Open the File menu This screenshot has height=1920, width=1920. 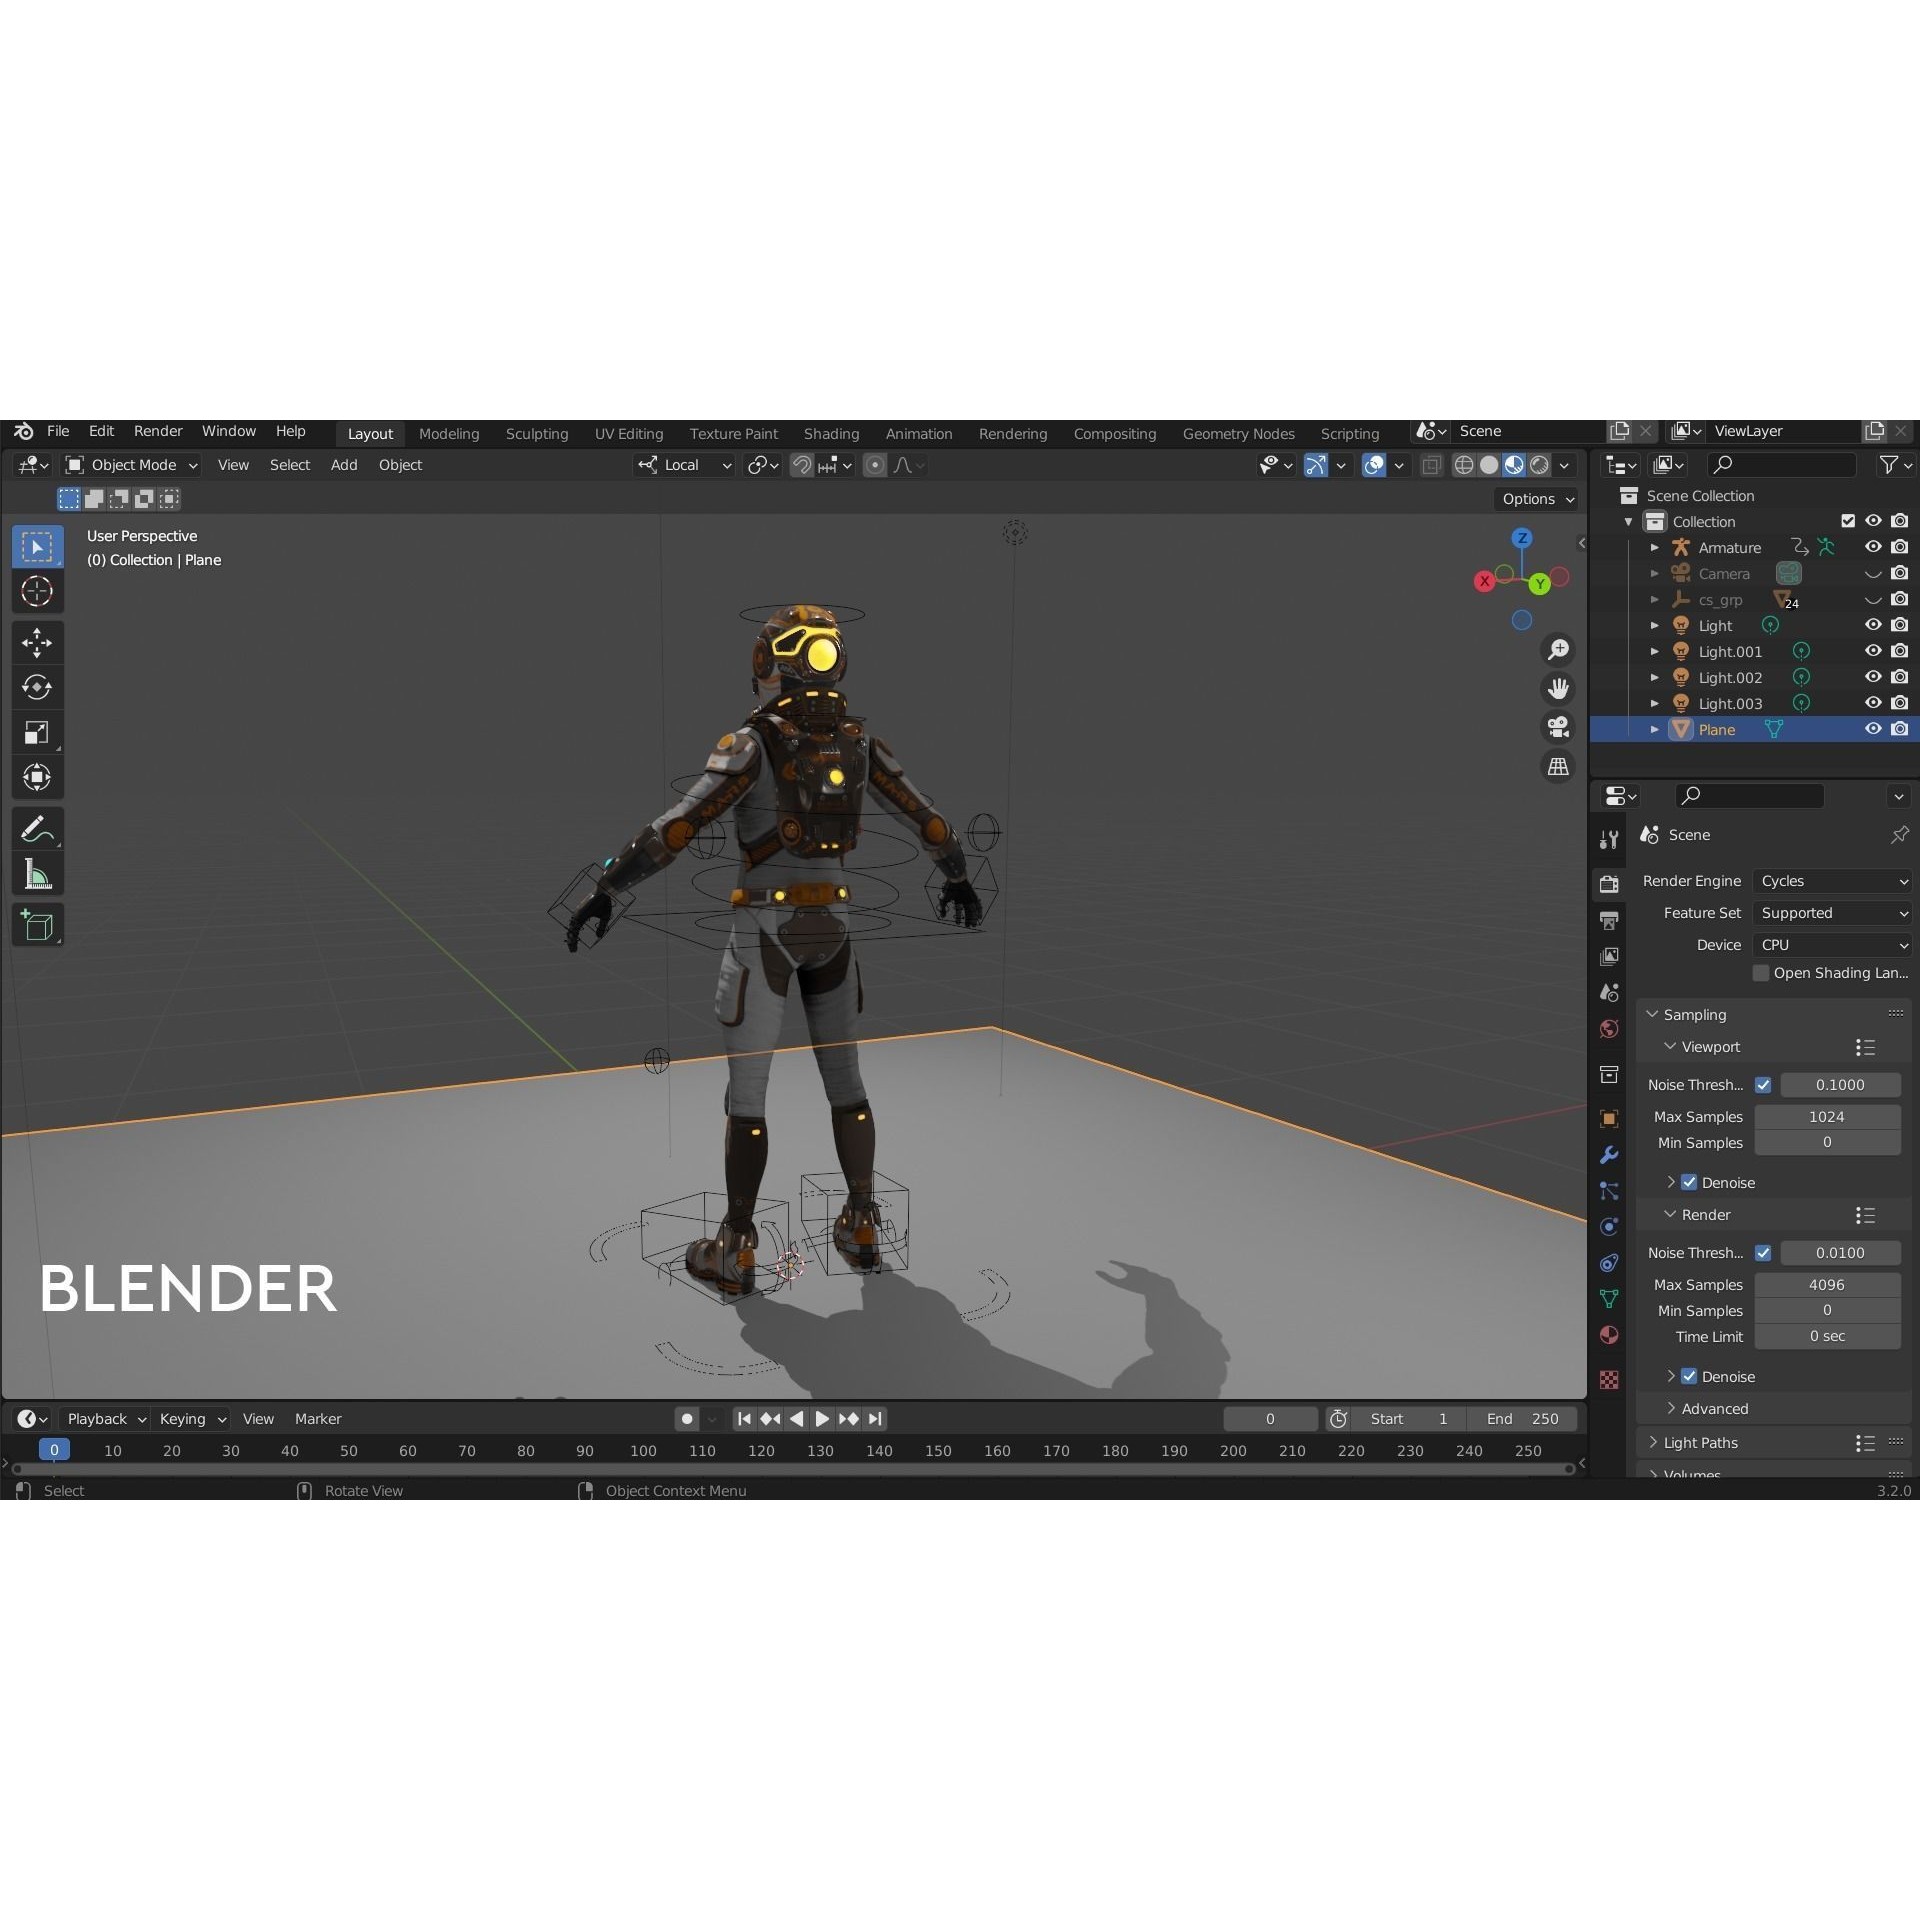click(58, 431)
